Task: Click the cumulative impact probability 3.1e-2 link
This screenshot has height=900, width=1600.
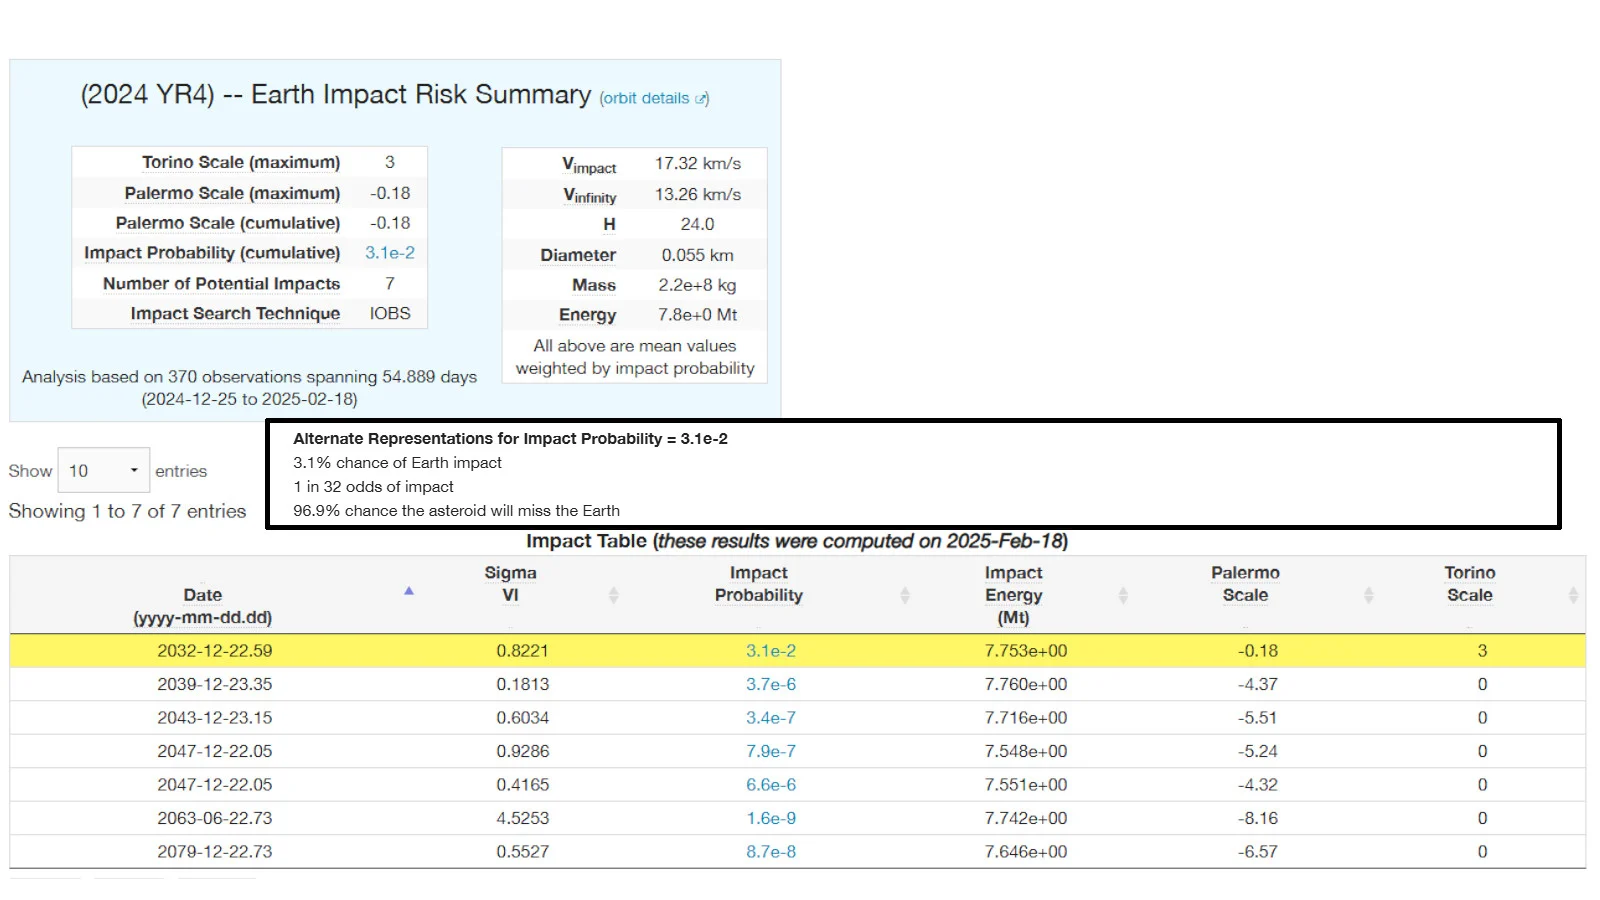Action: tap(390, 253)
